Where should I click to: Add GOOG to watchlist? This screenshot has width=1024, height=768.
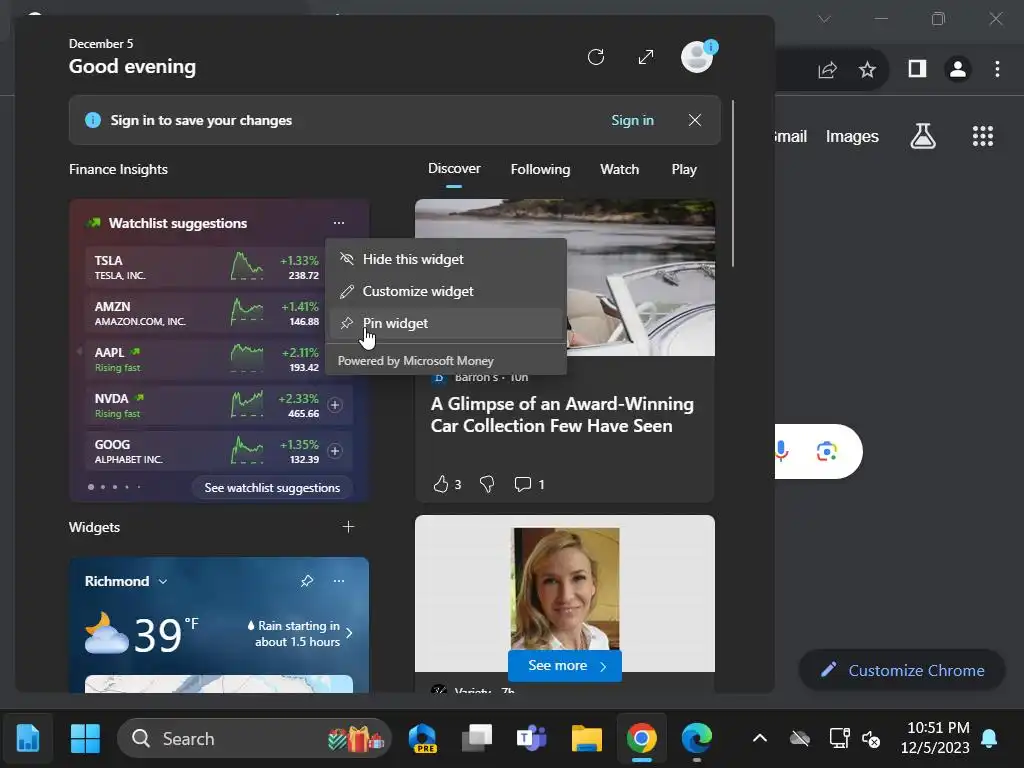(x=334, y=451)
